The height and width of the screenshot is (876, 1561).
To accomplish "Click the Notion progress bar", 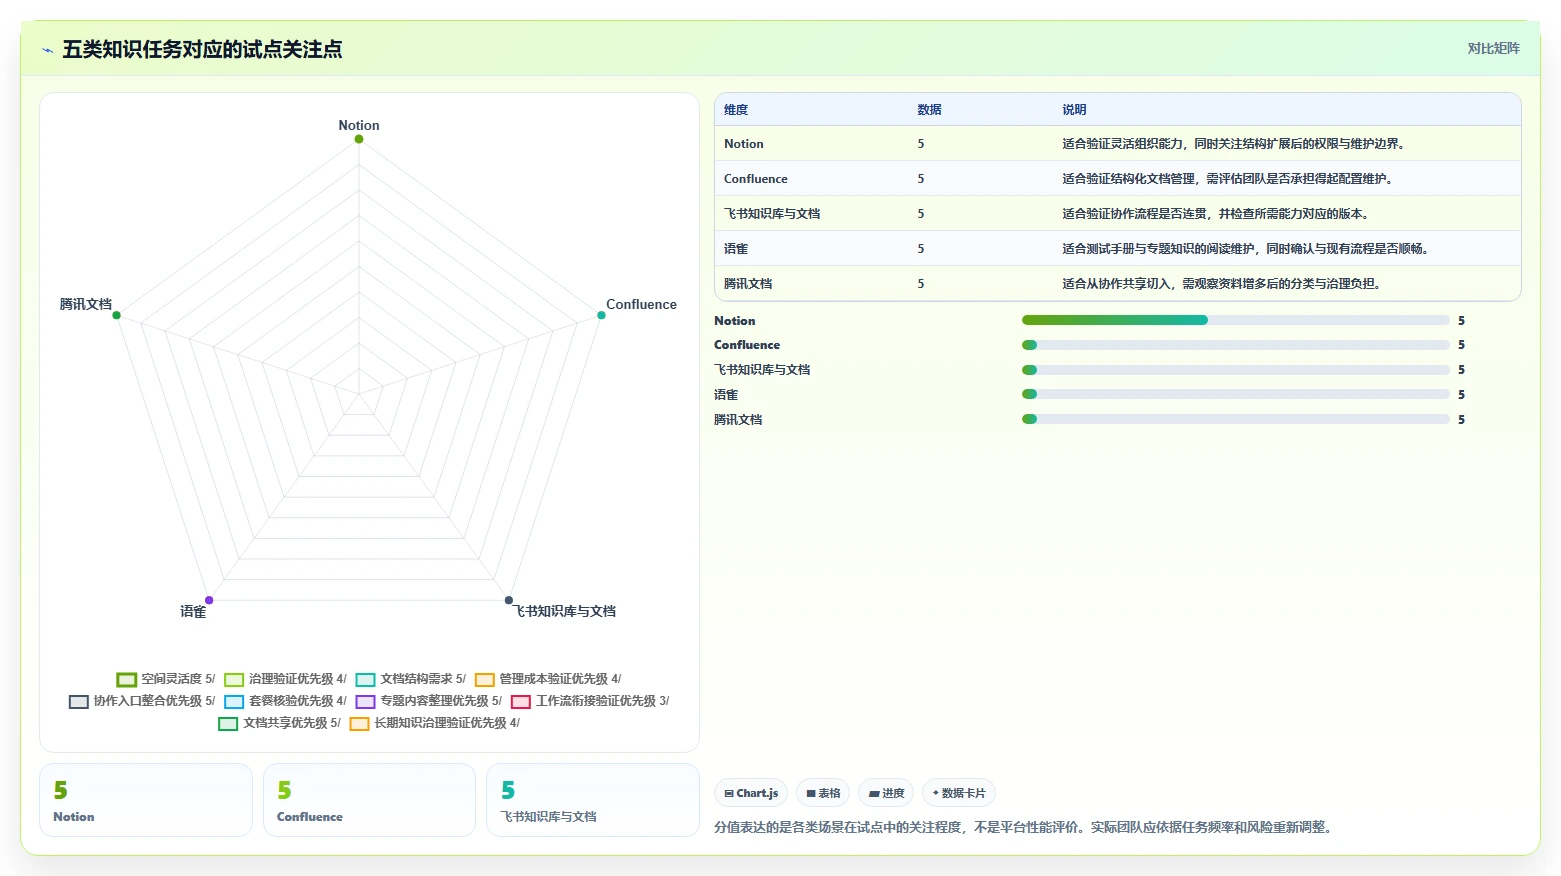I will (1235, 320).
